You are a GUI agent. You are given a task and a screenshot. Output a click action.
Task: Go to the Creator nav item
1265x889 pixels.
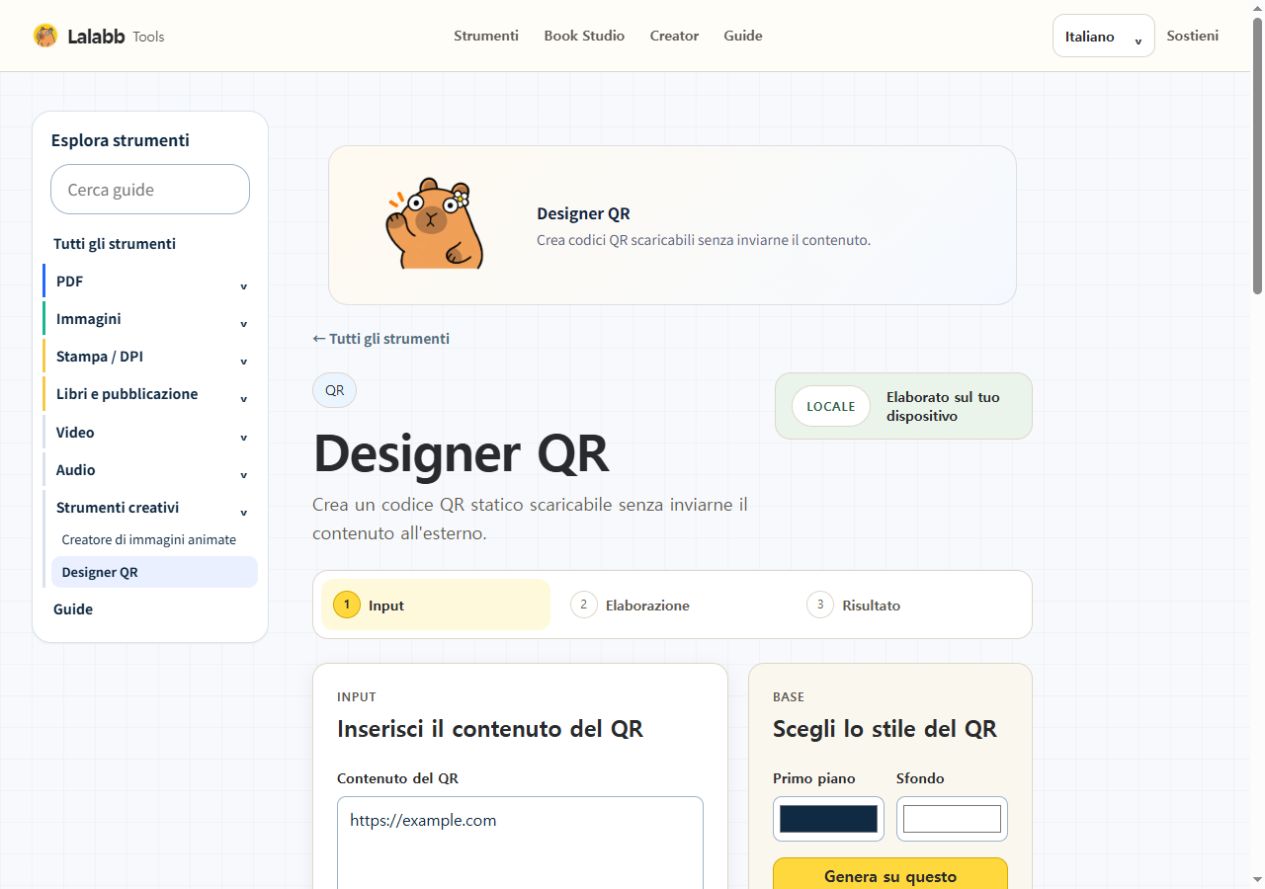coord(674,36)
